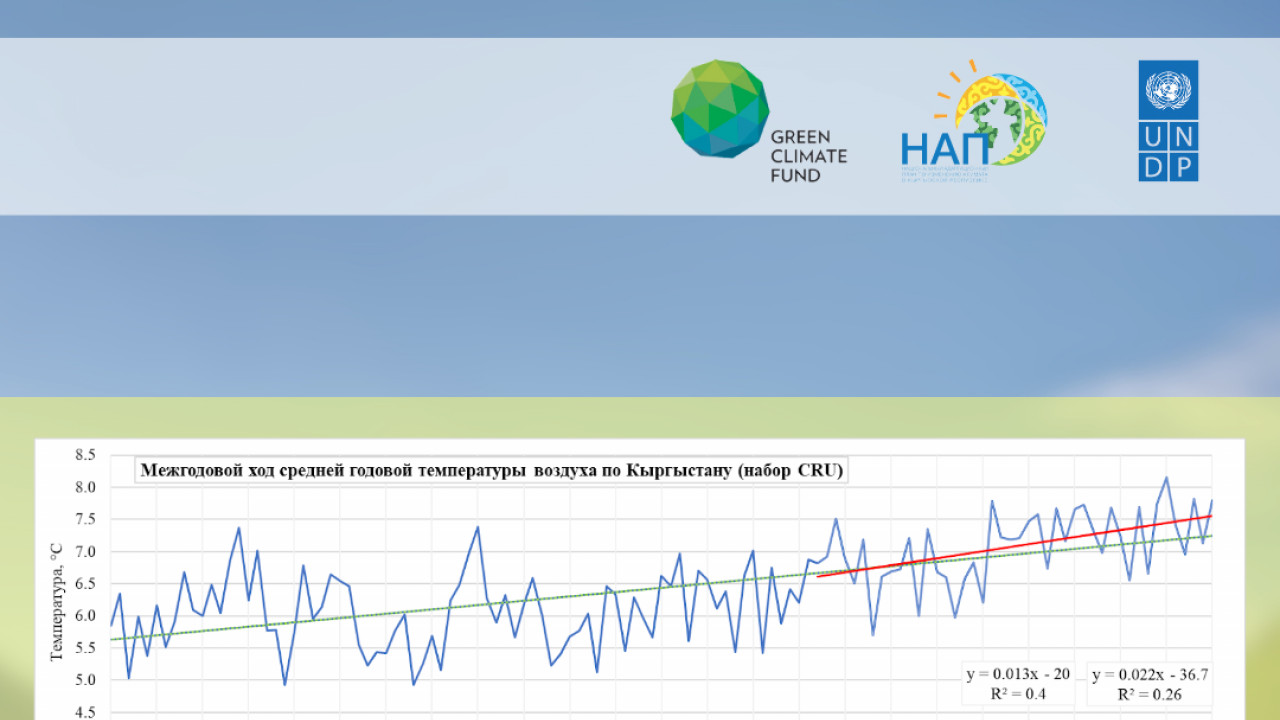
Task: Click the "GREEN CLIMATE FUND" text
Action: point(808,156)
